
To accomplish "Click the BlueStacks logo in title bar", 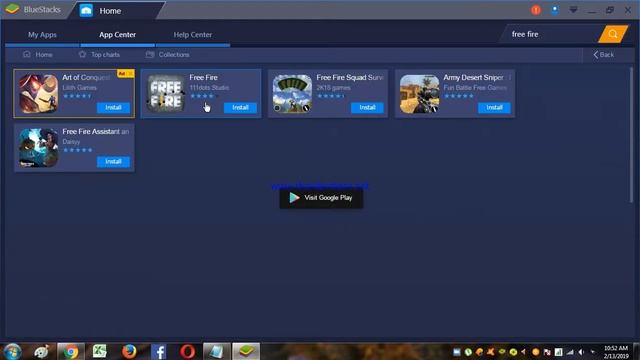I will [12, 9].
